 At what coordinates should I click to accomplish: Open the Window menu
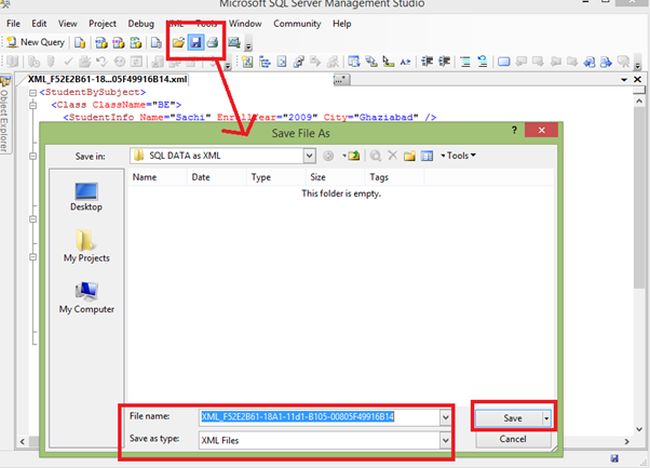click(x=245, y=24)
